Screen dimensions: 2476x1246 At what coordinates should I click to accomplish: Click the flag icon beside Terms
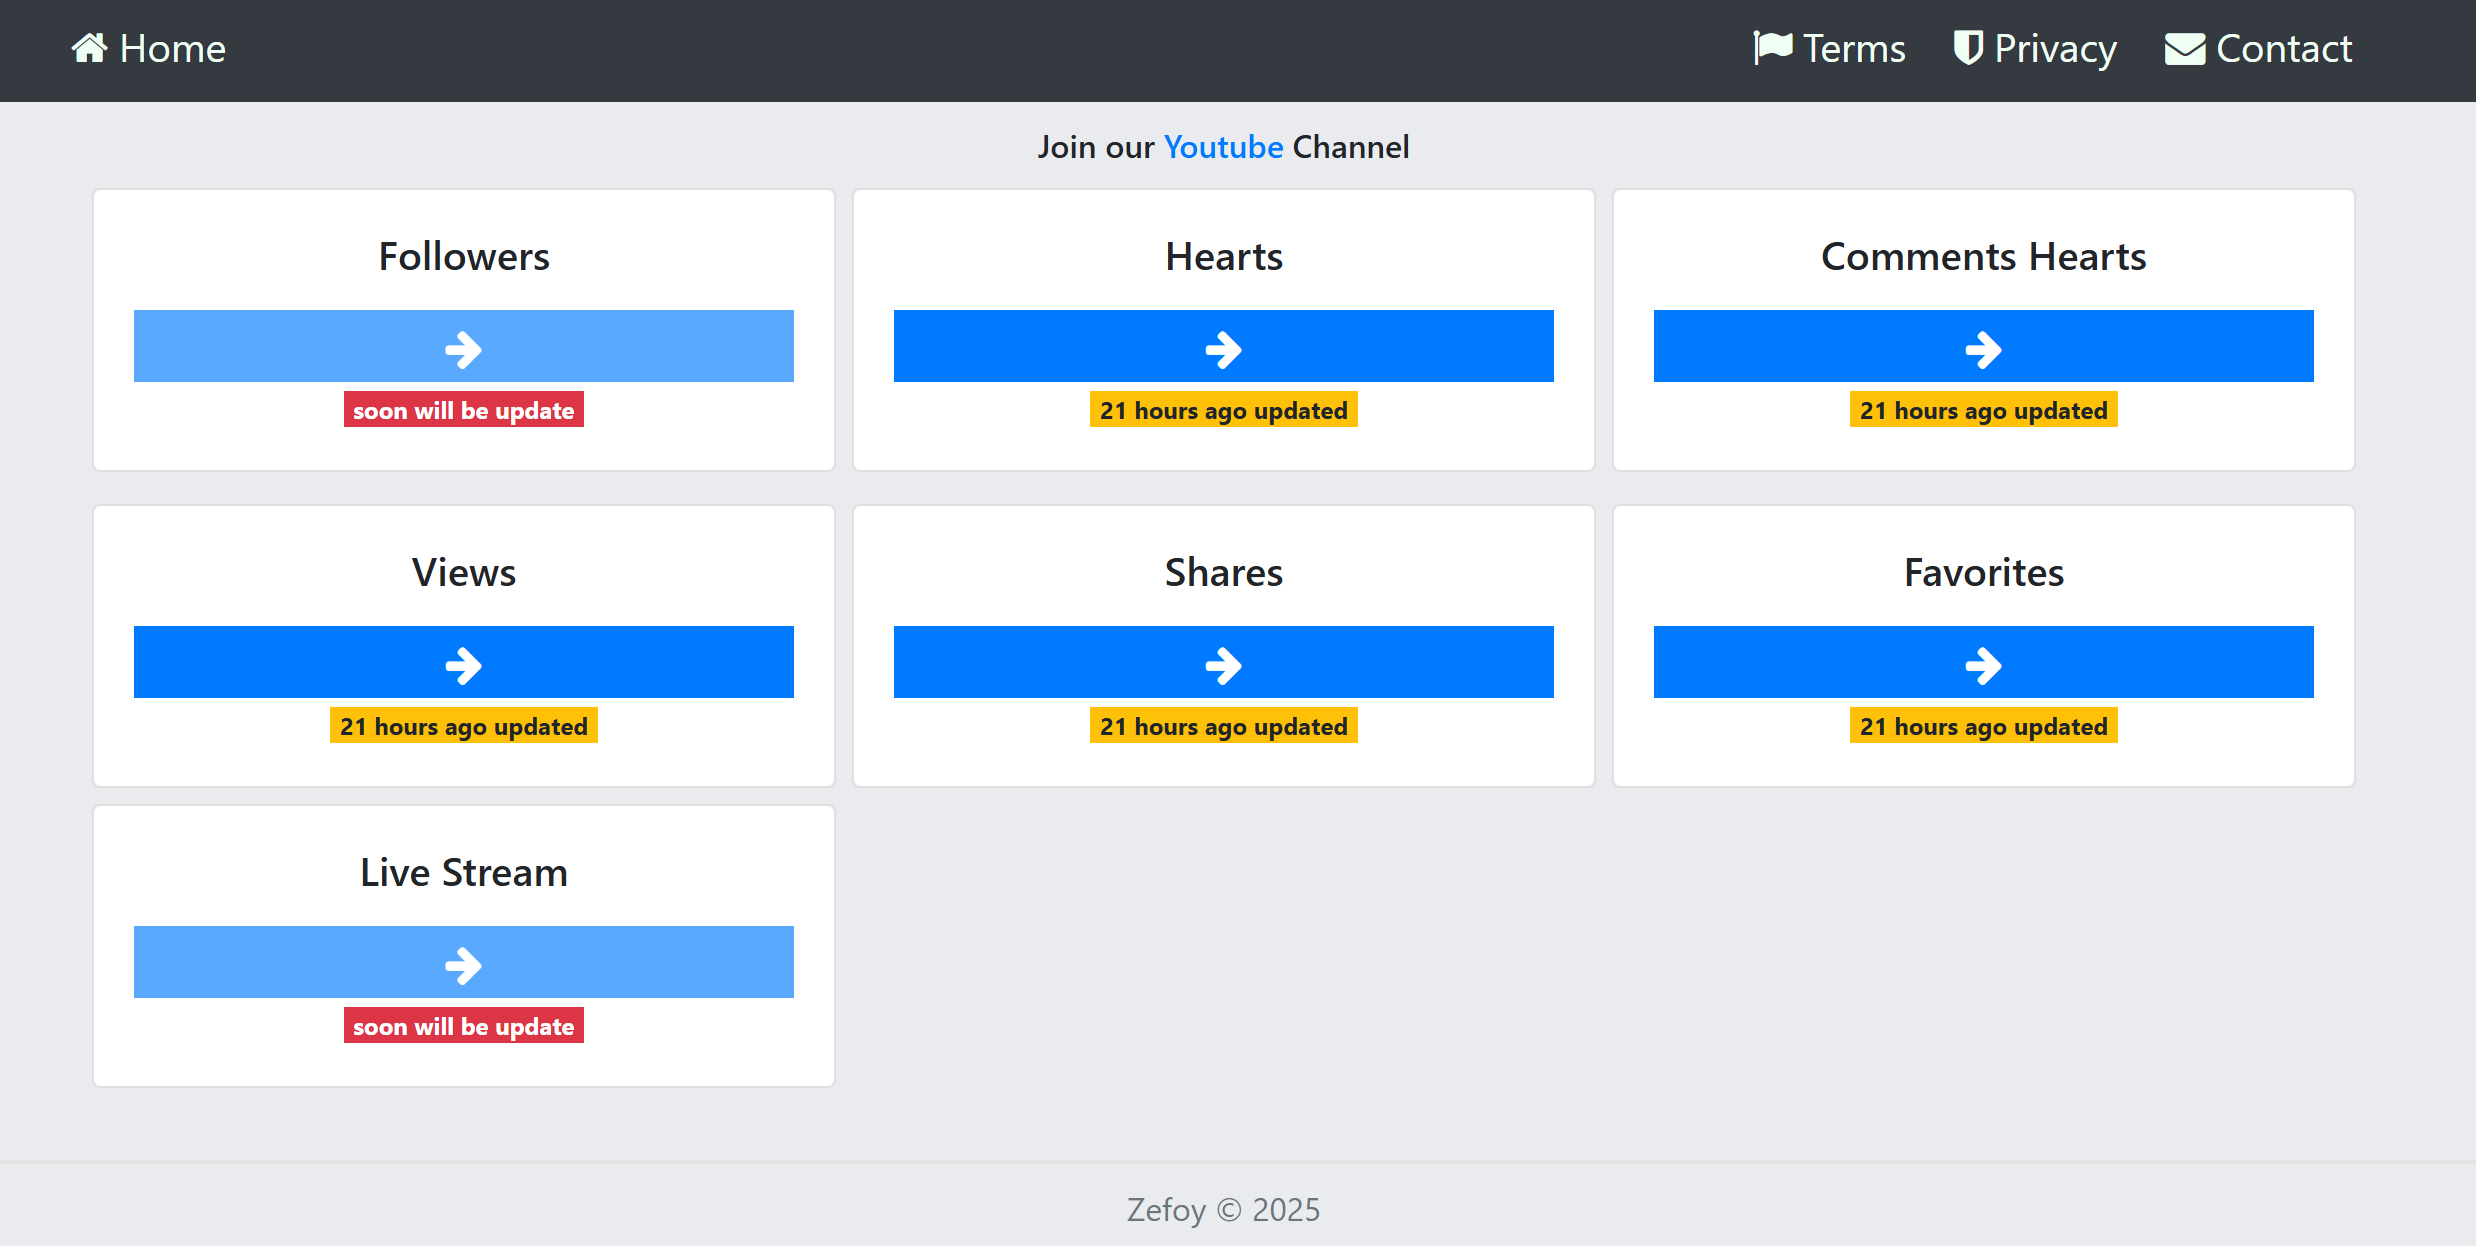tap(1773, 48)
